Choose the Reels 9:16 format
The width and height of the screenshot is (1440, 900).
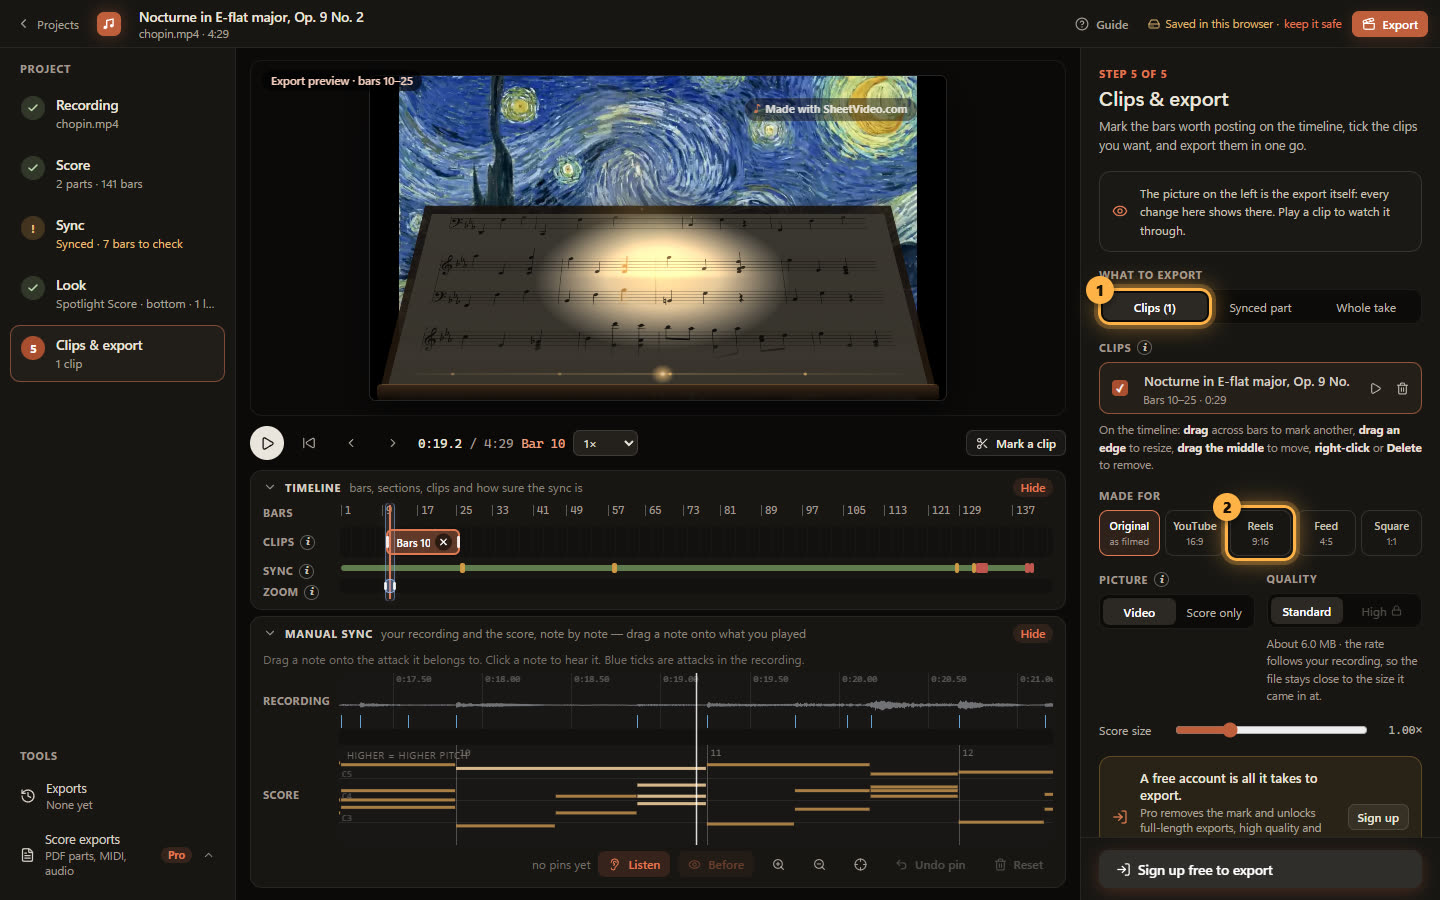[x=1260, y=533]
